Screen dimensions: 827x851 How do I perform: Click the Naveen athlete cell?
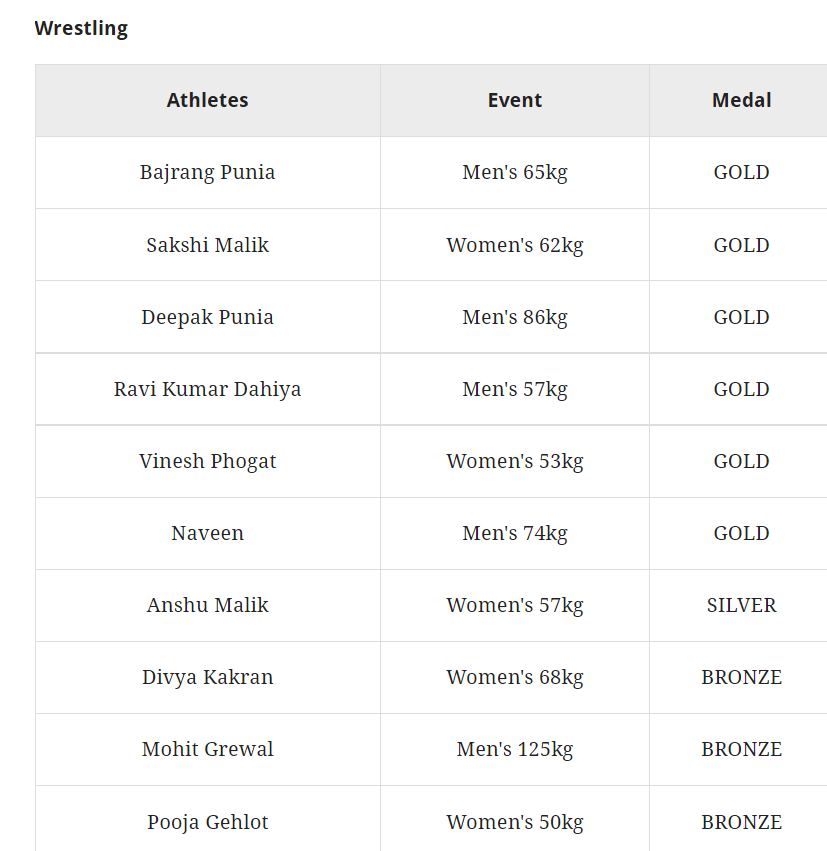tap(207, 533)
